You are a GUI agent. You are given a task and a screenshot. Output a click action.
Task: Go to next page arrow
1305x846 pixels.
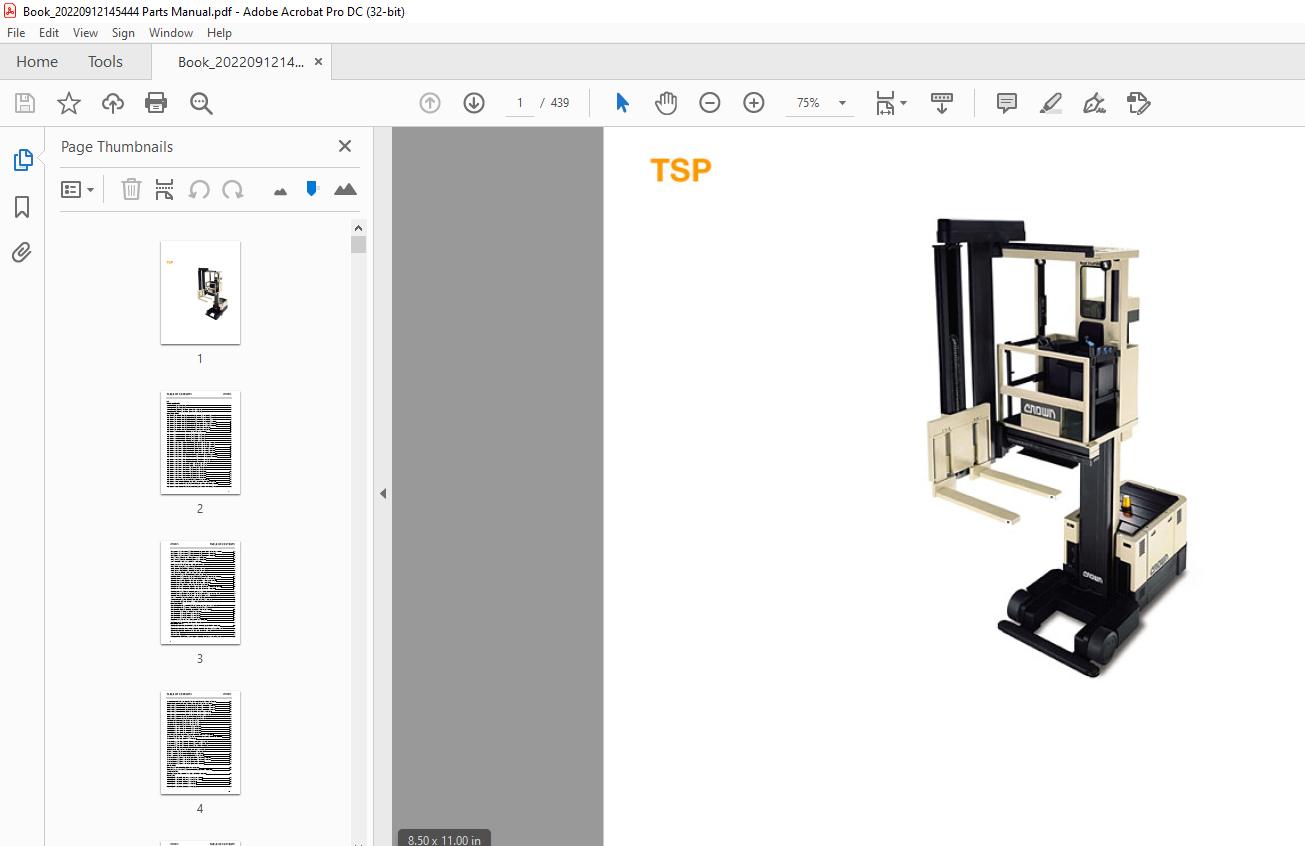pos(474,103)
